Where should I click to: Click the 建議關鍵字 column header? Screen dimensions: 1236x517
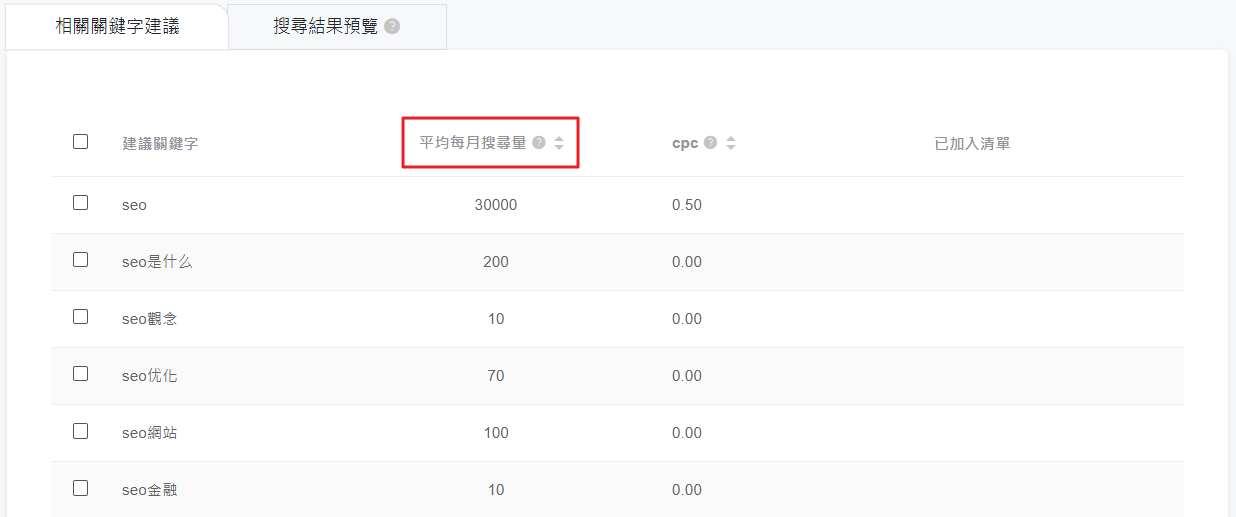160,143
